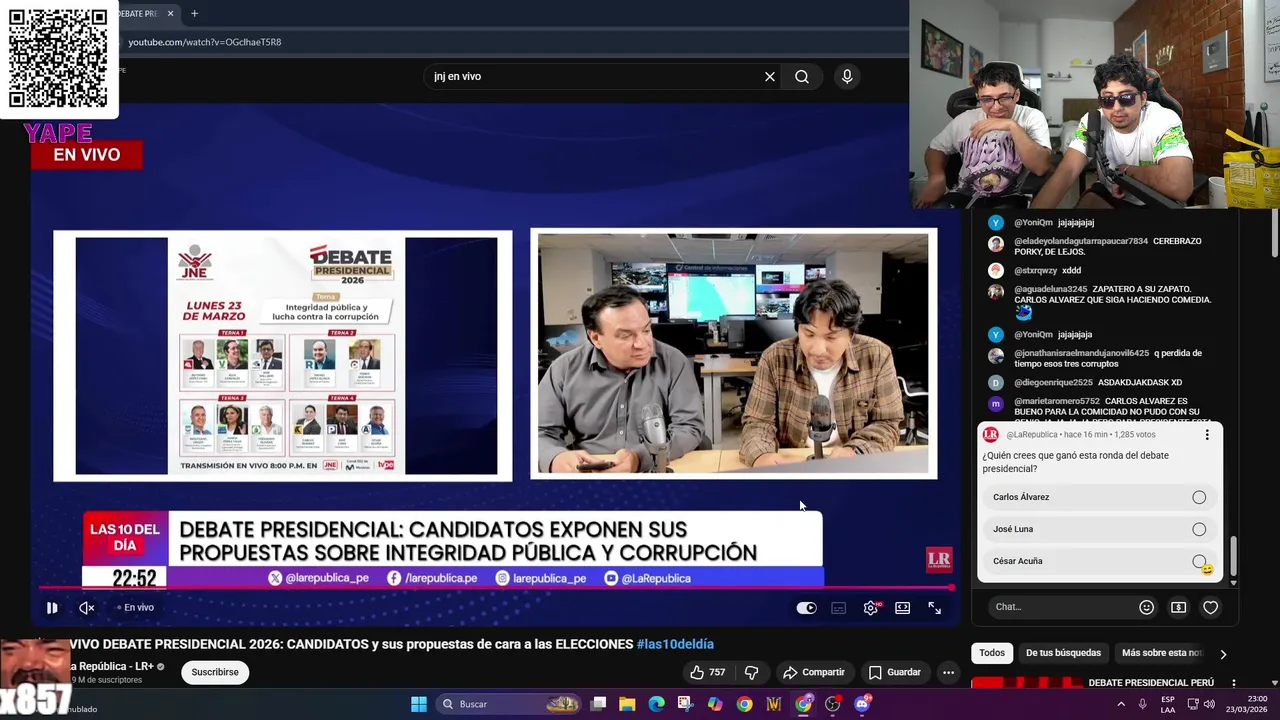
Task: Select Más sobre esta noticia chip
Action: coord(1161,653)
